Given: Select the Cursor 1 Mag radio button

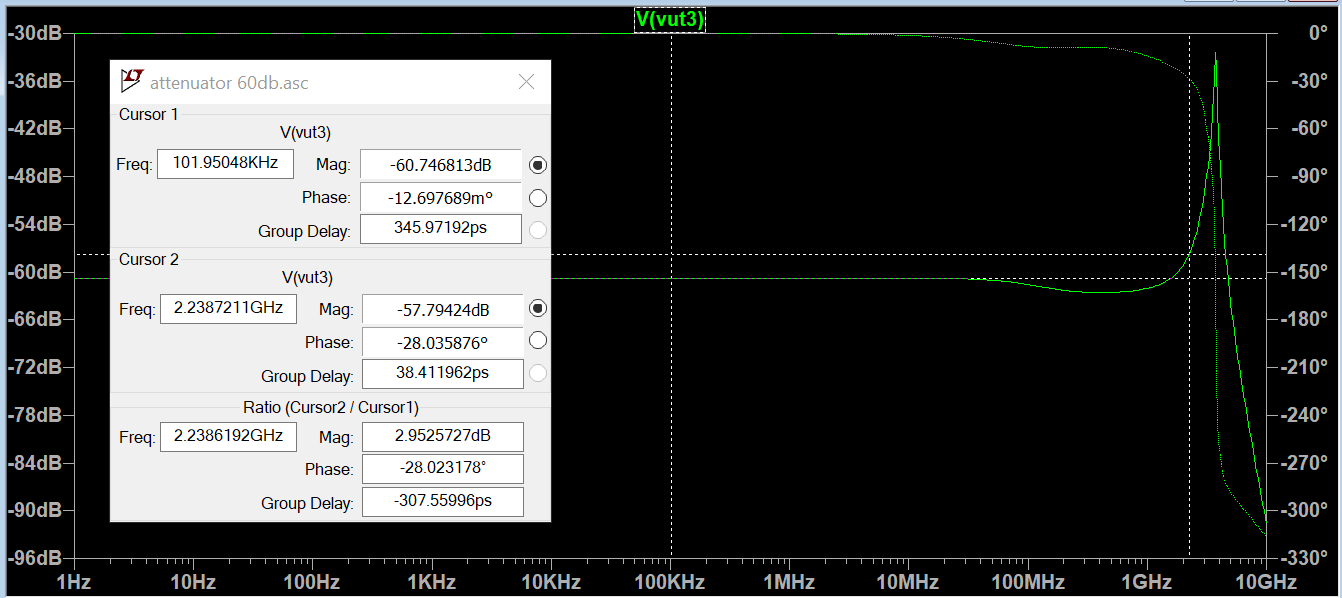Looking at the screenshot, I should [538, 165].
